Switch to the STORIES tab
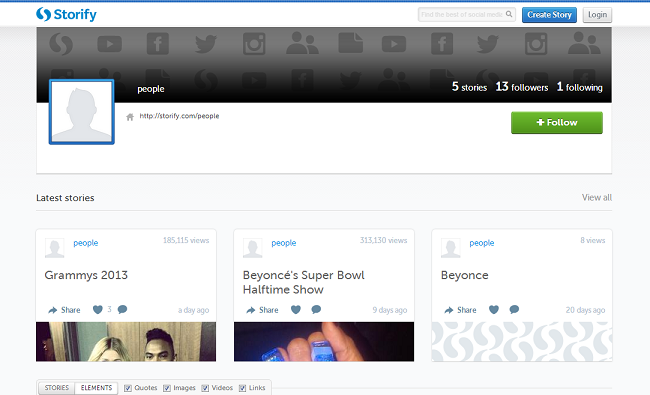Screen dimensions: 650x395 (x=57, y=388)
